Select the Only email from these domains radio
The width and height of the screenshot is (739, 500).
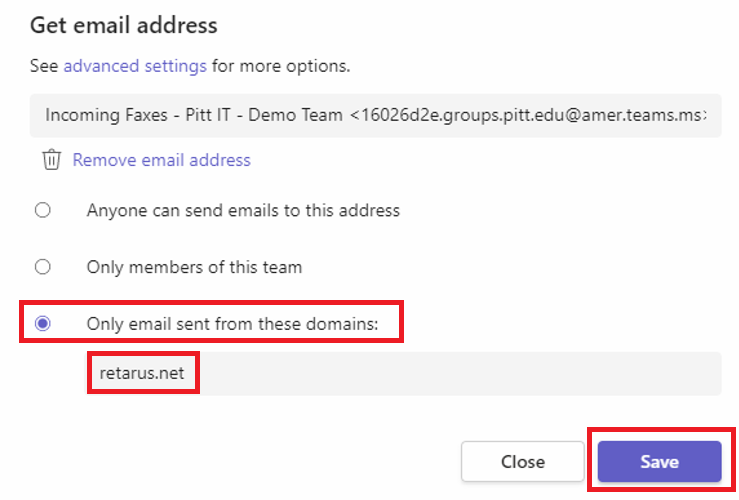[x=43, y=323]
